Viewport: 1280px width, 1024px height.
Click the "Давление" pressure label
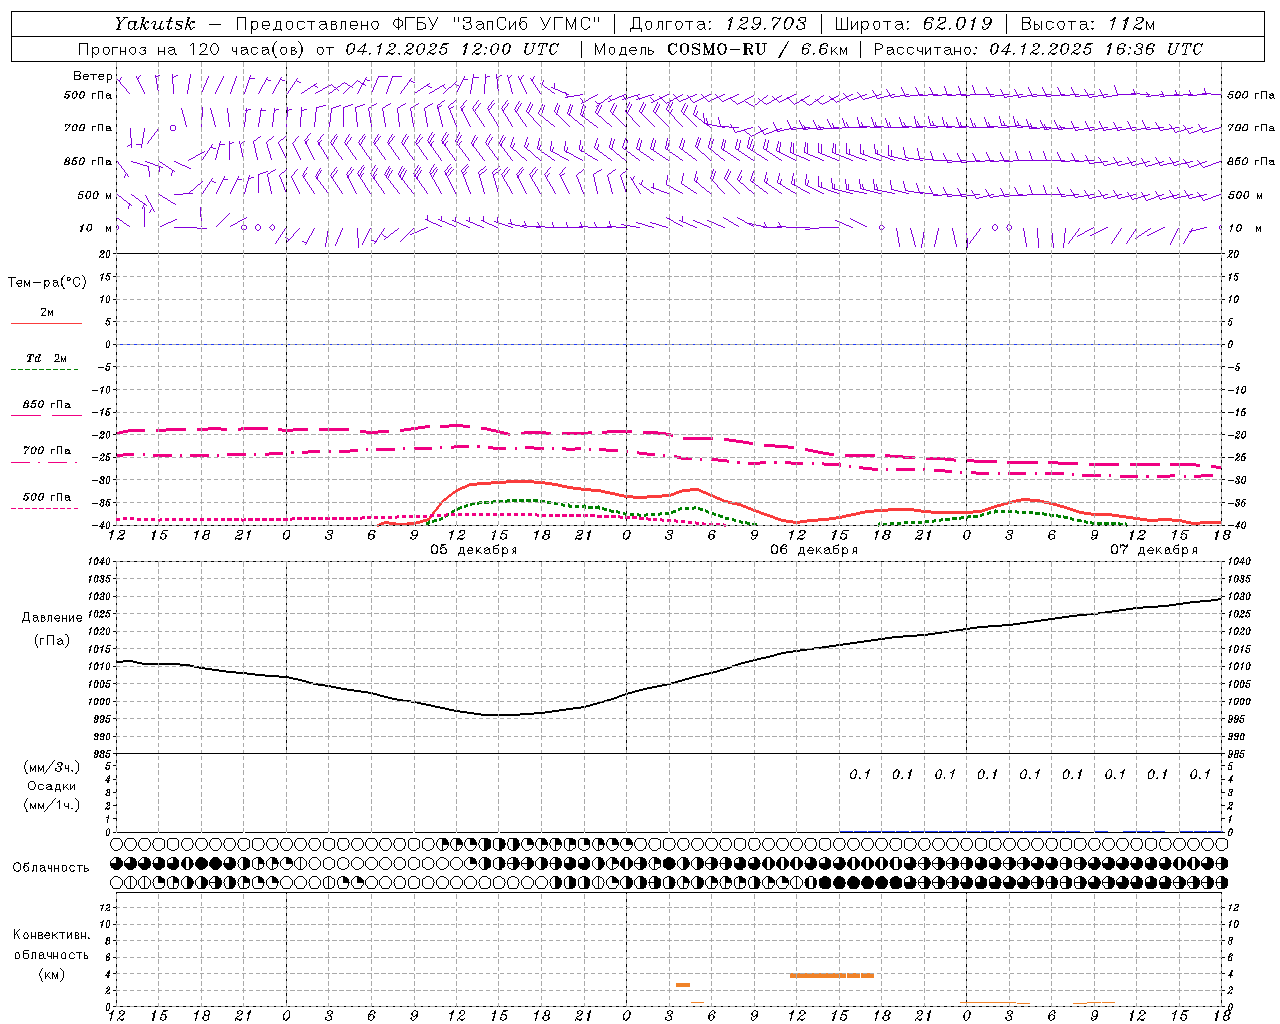pos(52,618)
